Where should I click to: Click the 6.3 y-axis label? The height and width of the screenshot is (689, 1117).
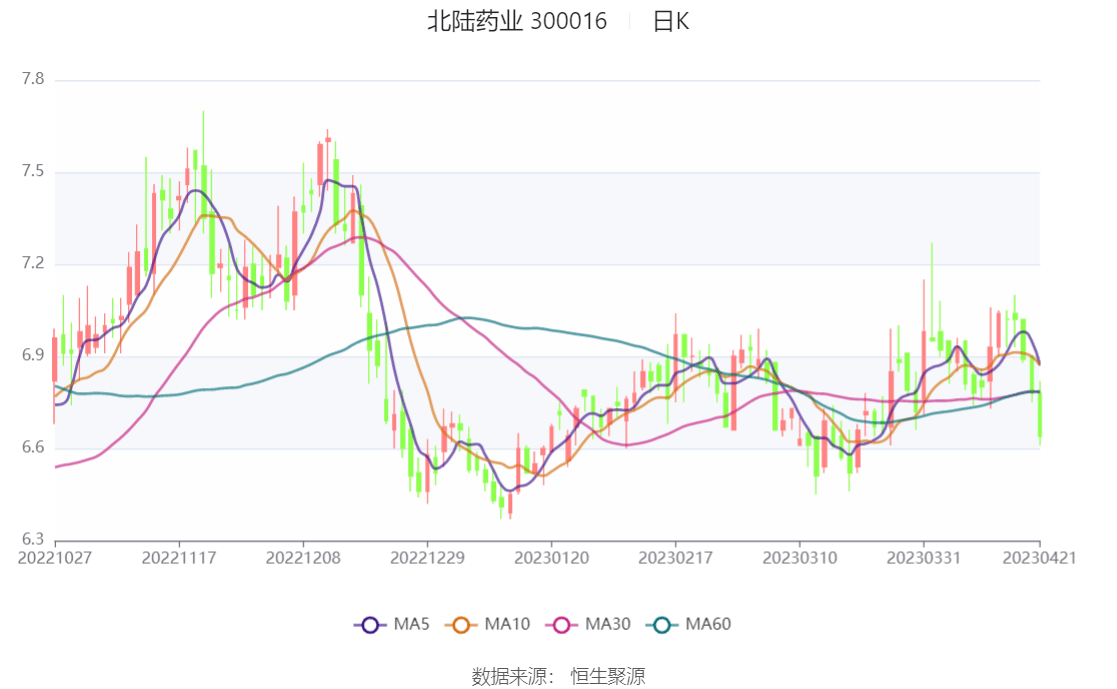point(33,539)
